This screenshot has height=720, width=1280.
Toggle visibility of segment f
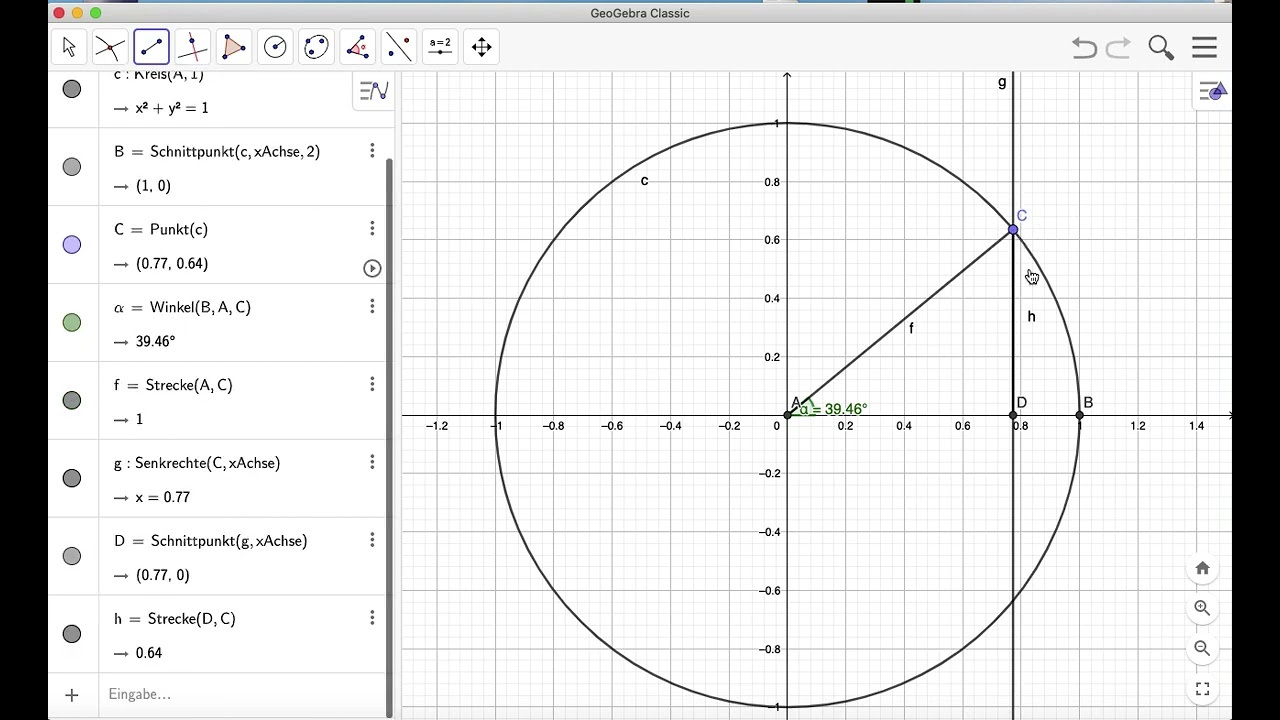[72, 400]
